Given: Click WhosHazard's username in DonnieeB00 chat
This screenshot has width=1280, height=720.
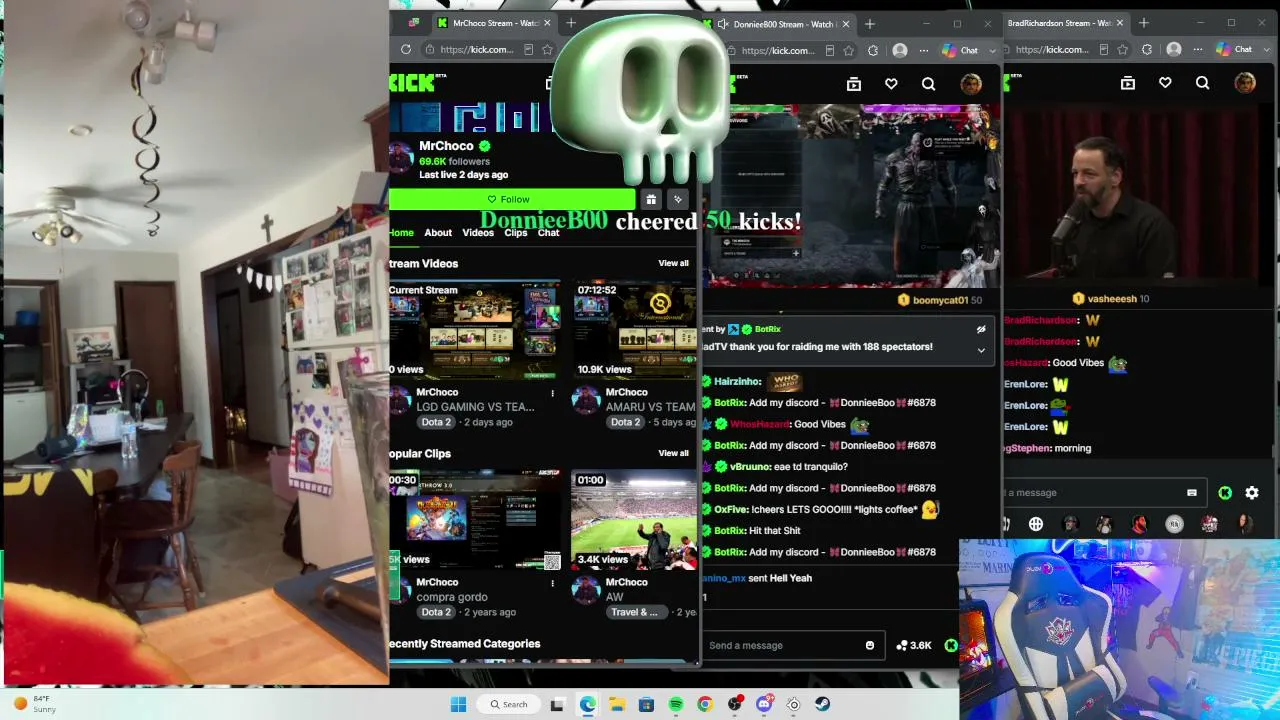Looking at the screenshot, I should [x=760, y=424].
